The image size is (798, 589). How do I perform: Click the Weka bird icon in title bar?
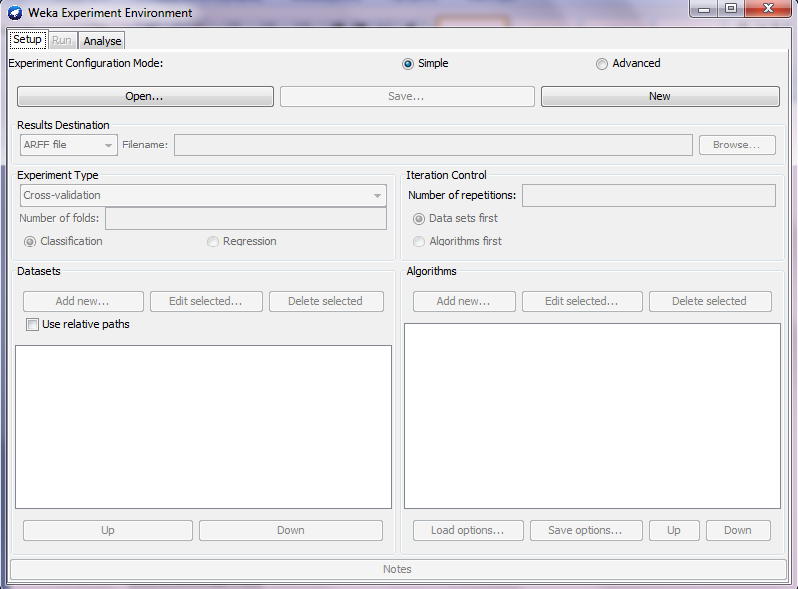click(15, 13)
